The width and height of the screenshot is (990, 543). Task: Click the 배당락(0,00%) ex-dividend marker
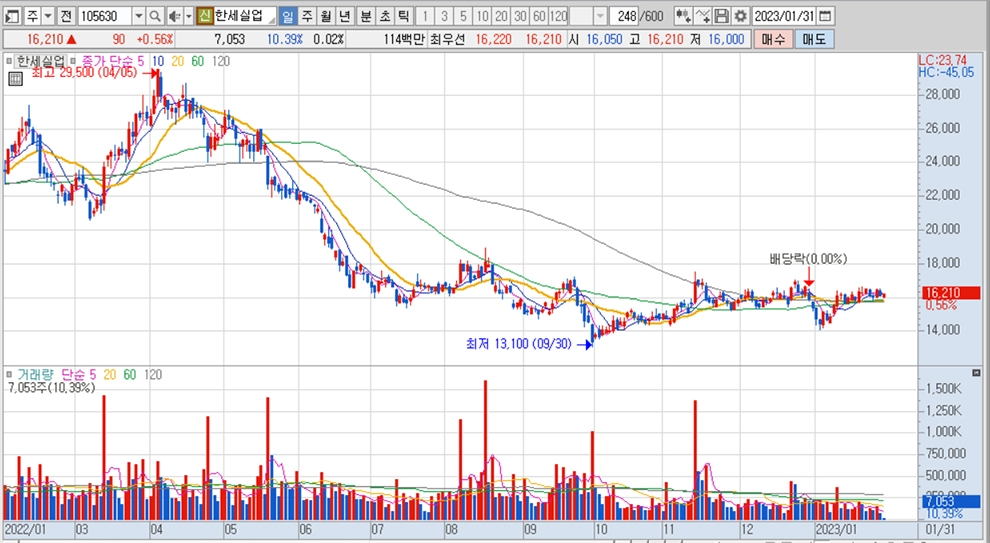(808, 259)
